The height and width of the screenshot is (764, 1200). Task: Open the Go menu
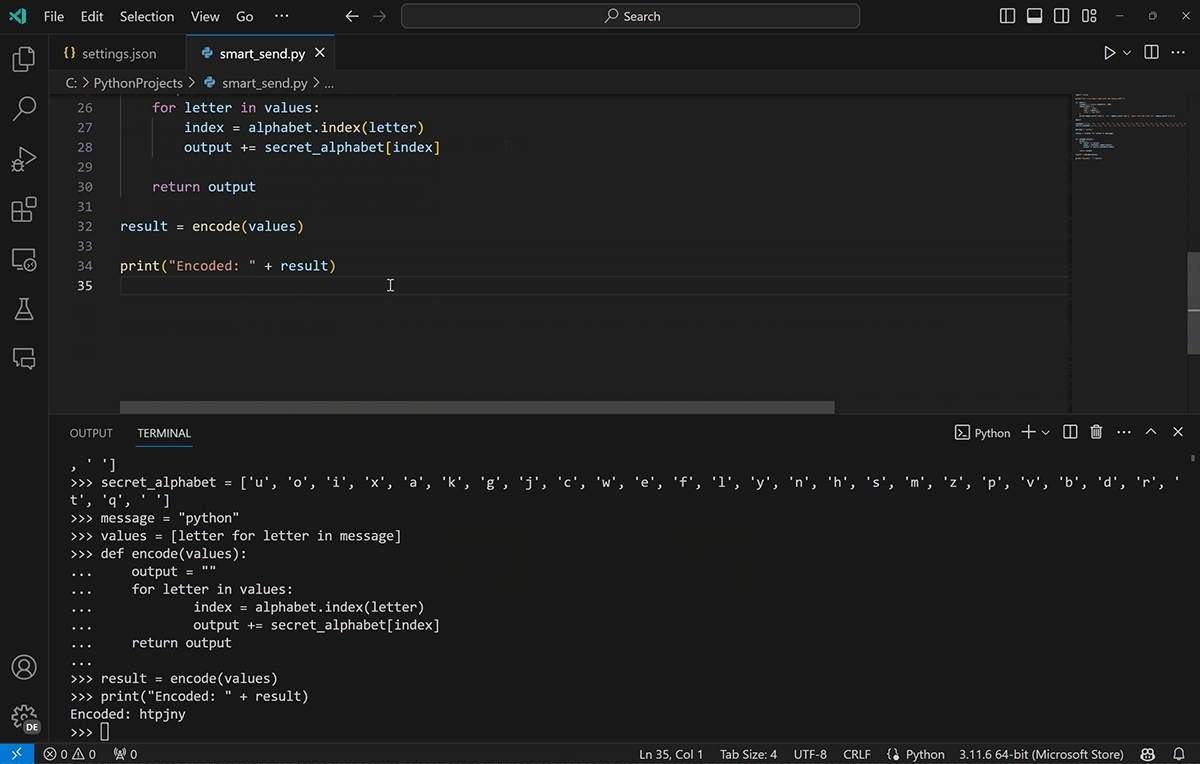point(245,16)
